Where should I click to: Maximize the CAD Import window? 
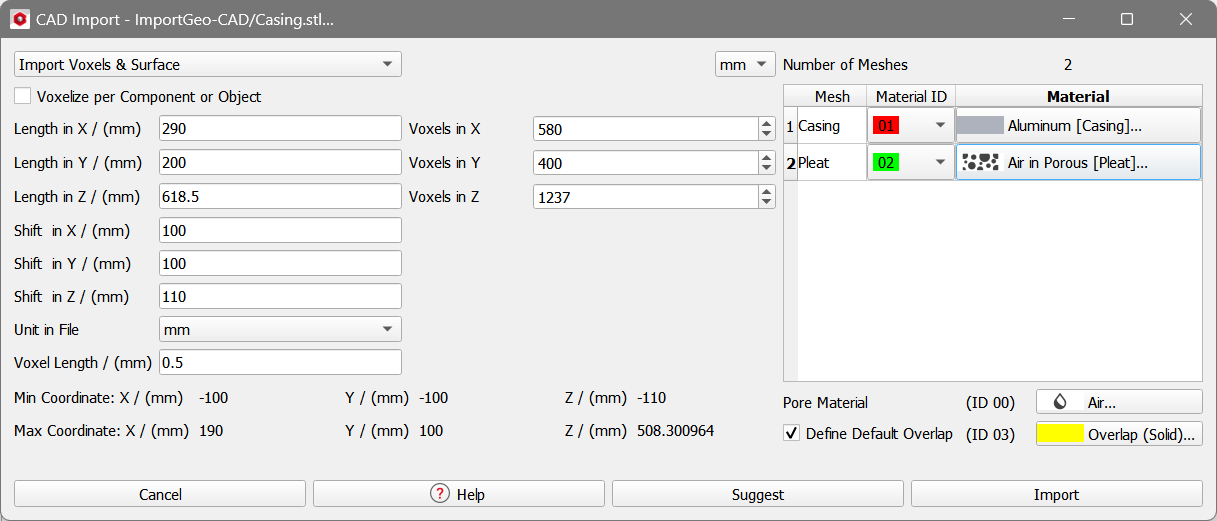[1127, 19]
